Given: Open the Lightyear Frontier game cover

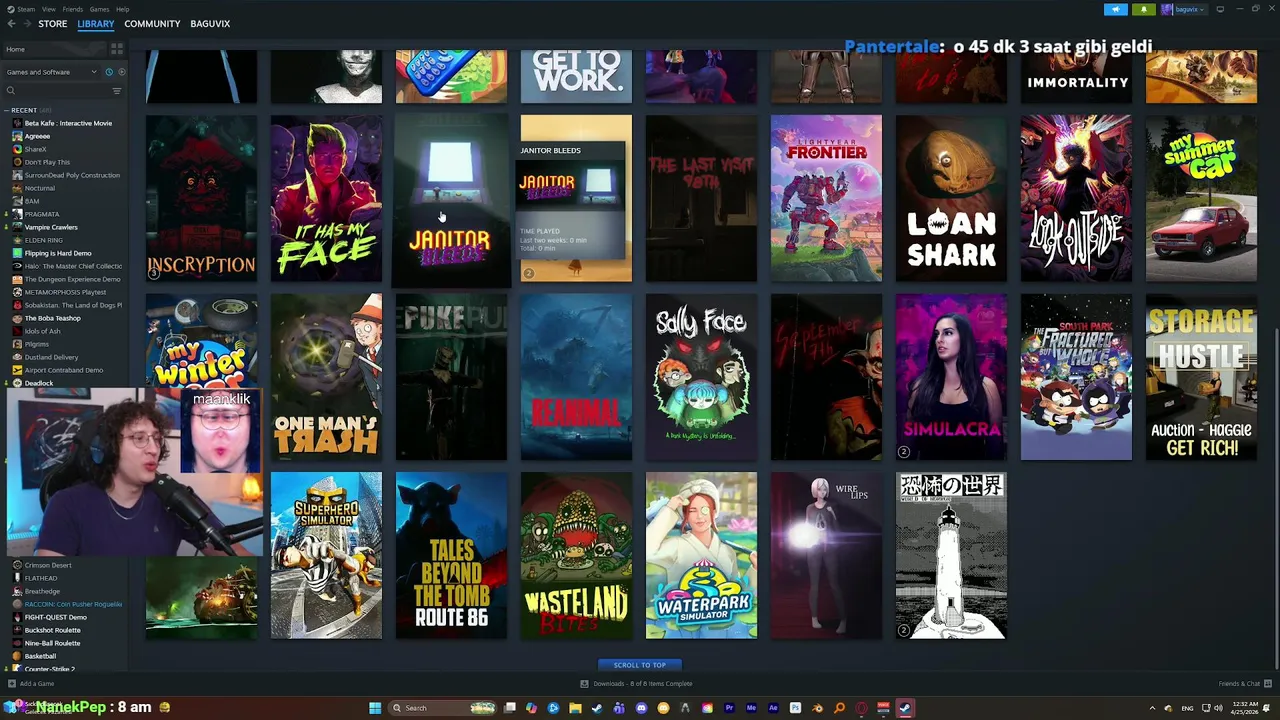Looking at the screenshot, I should point(826,198).
